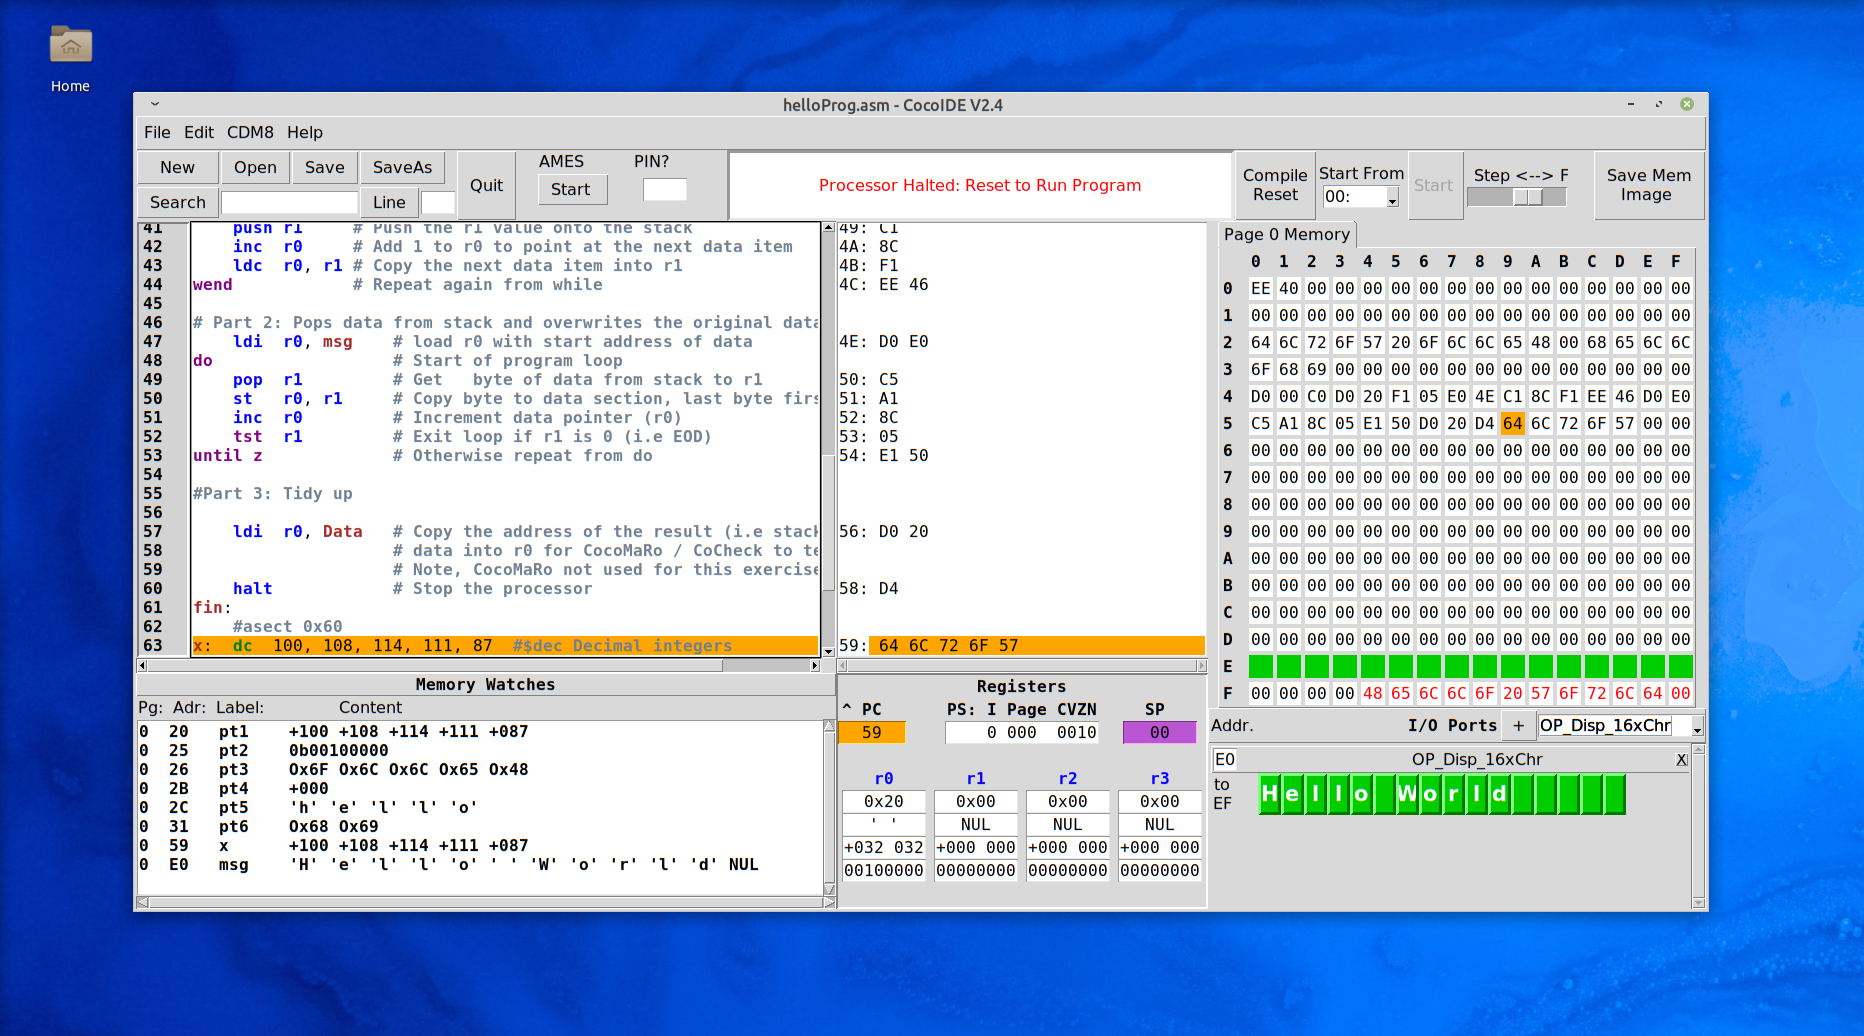Screen dimensions: 1864x1036
Task: Save the memory image
Action: coord(1647,184)
